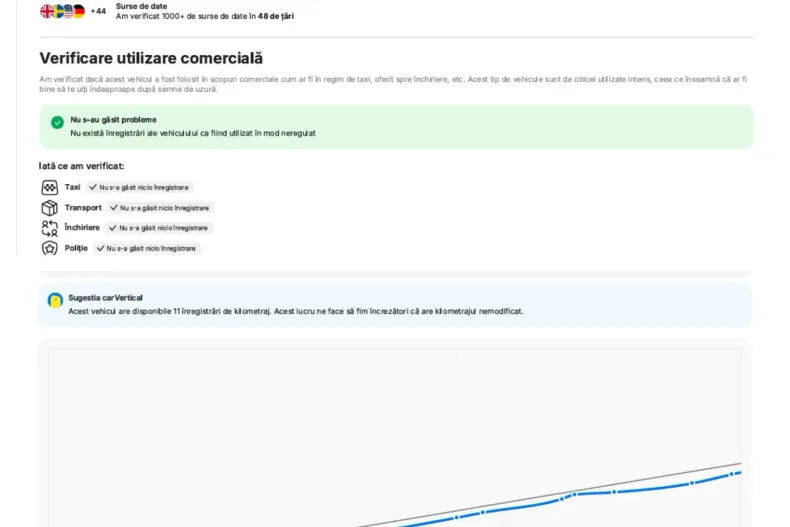
Task: Click the Transport box icon
Action: point(49,208)
